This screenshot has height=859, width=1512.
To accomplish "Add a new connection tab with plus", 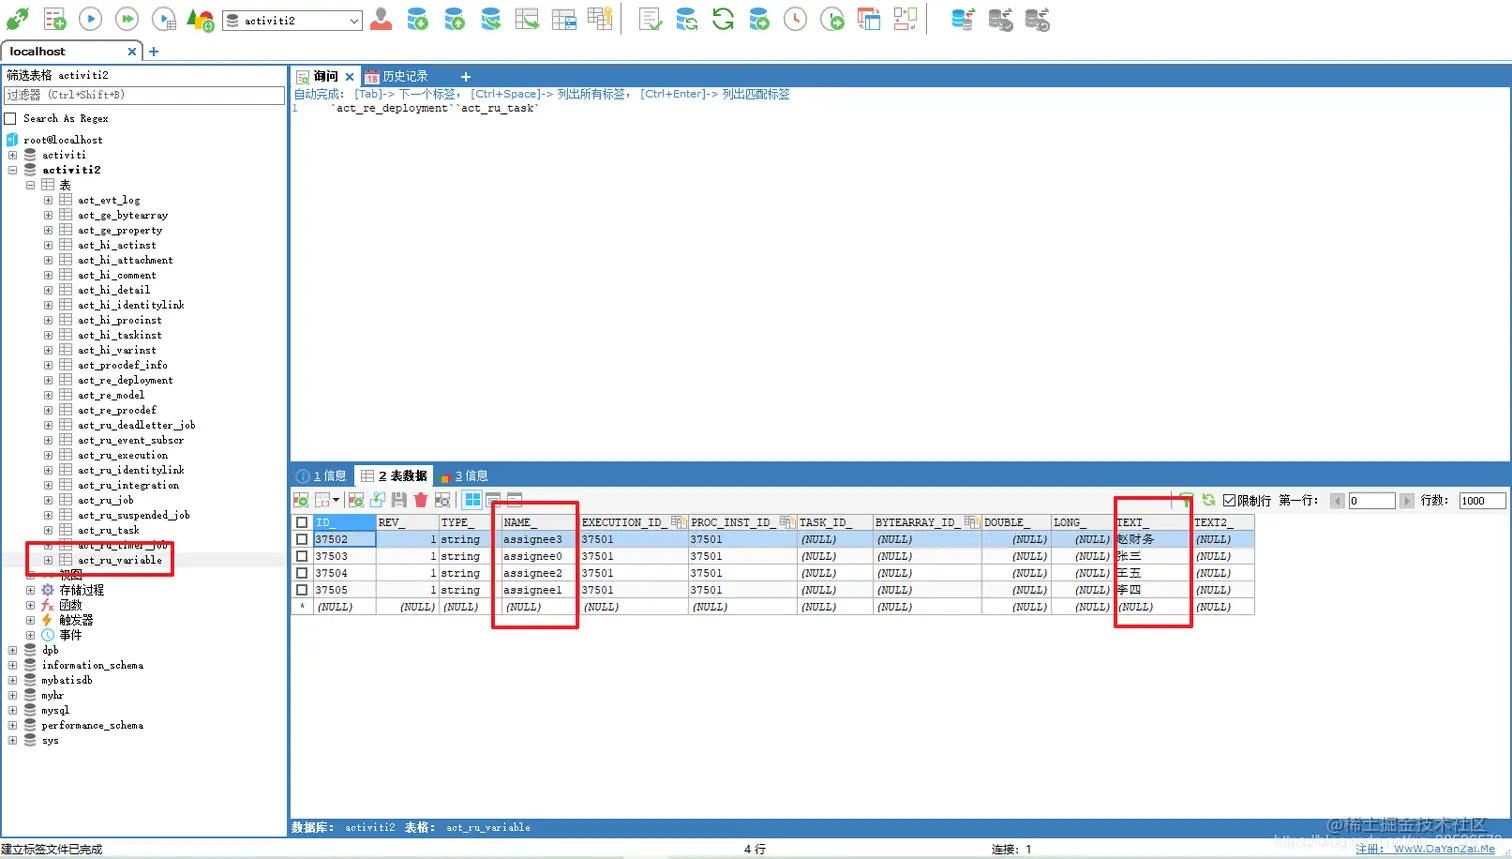I will tap(153, 51).
